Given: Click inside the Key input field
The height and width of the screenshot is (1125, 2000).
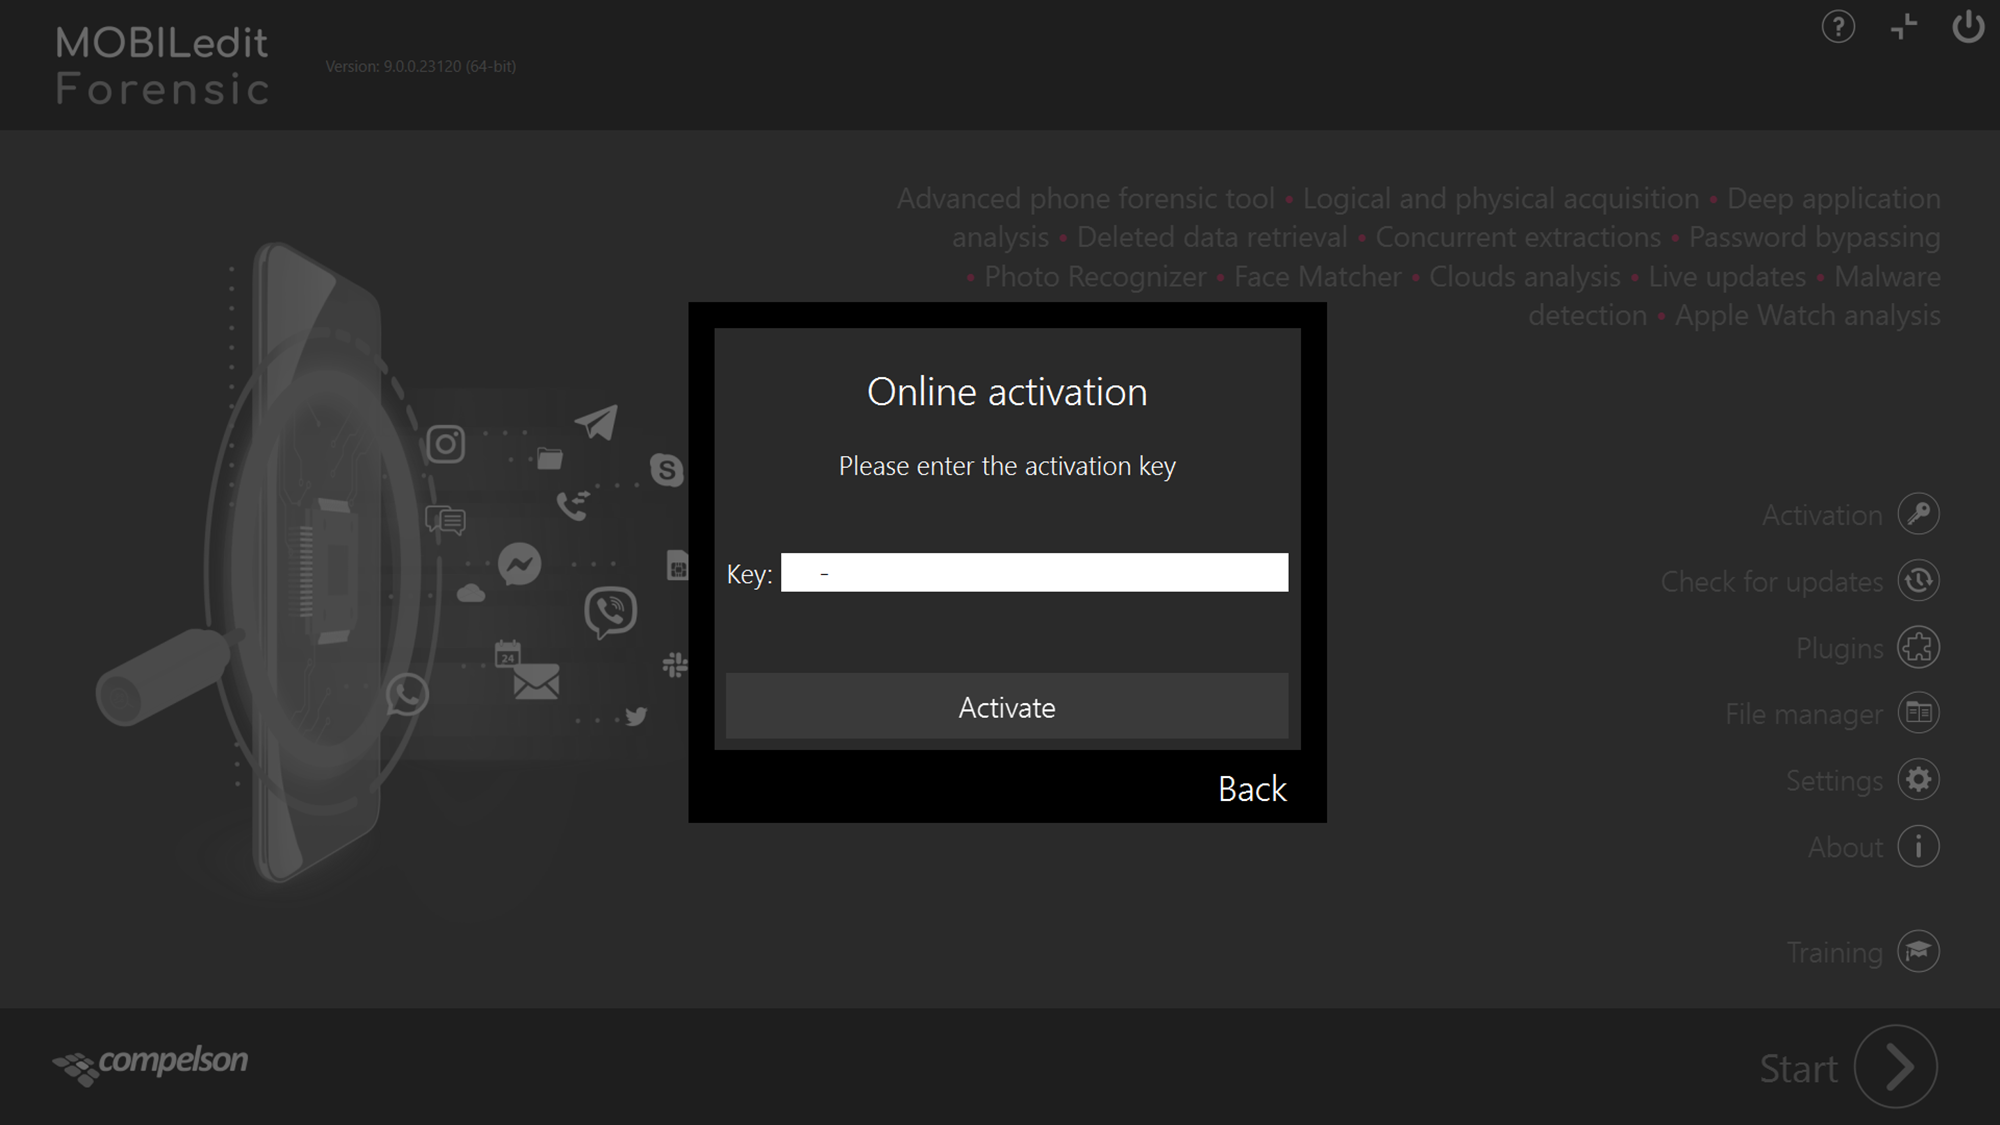Looking at the screenshot, I should point(1034,572).
